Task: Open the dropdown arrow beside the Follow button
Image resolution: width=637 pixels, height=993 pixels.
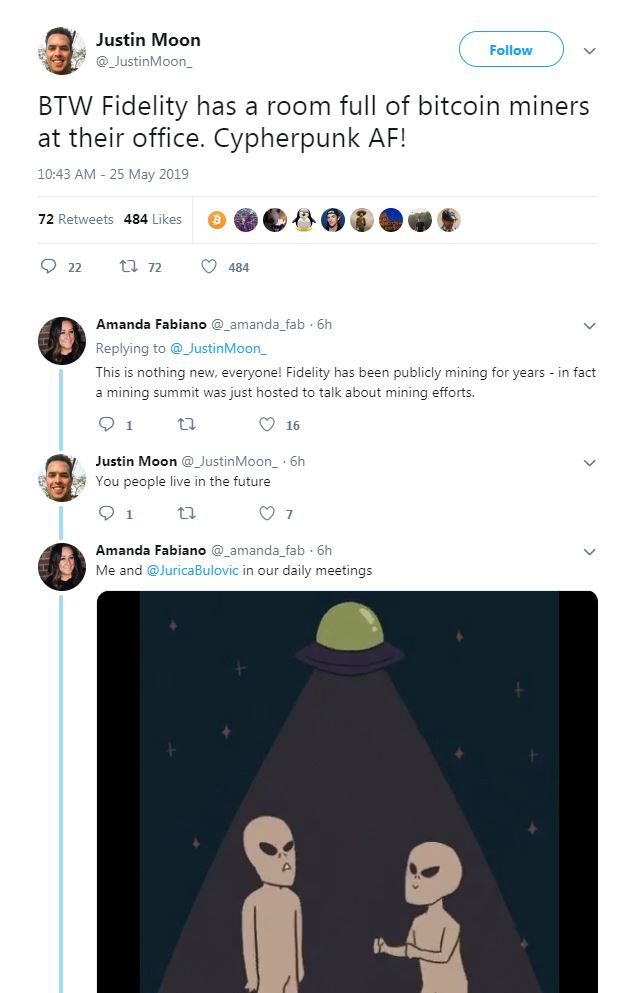Action: 589,51
